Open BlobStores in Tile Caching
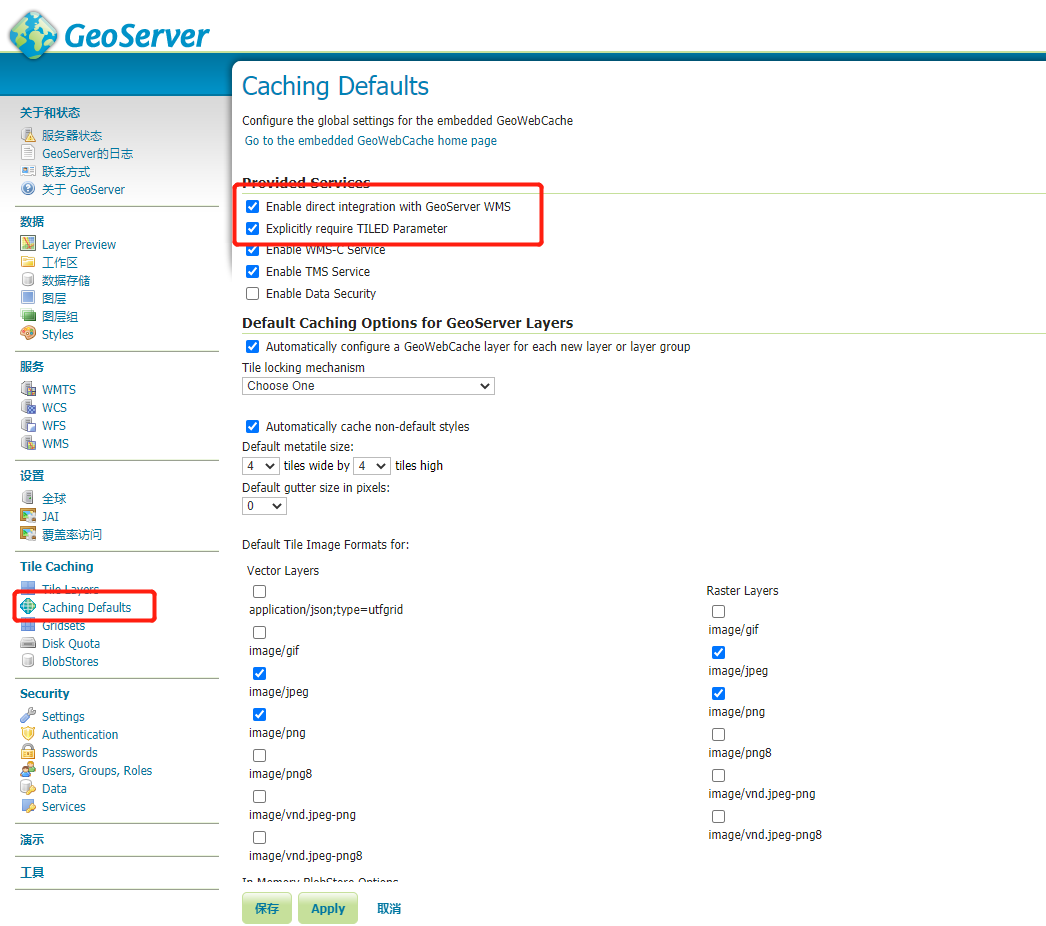 [x=70, y=661]
